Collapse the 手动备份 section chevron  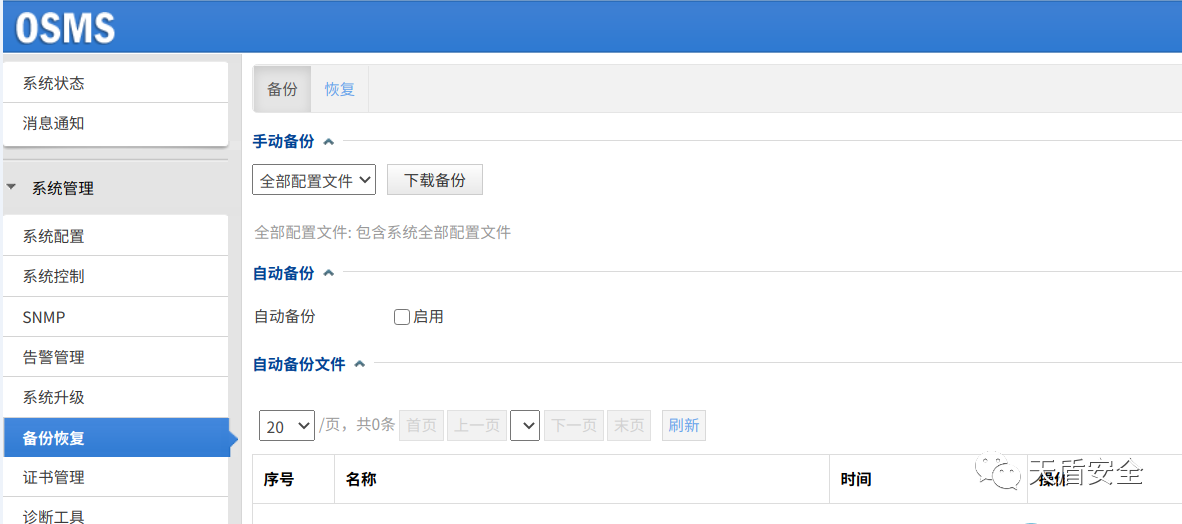point(328,141)
